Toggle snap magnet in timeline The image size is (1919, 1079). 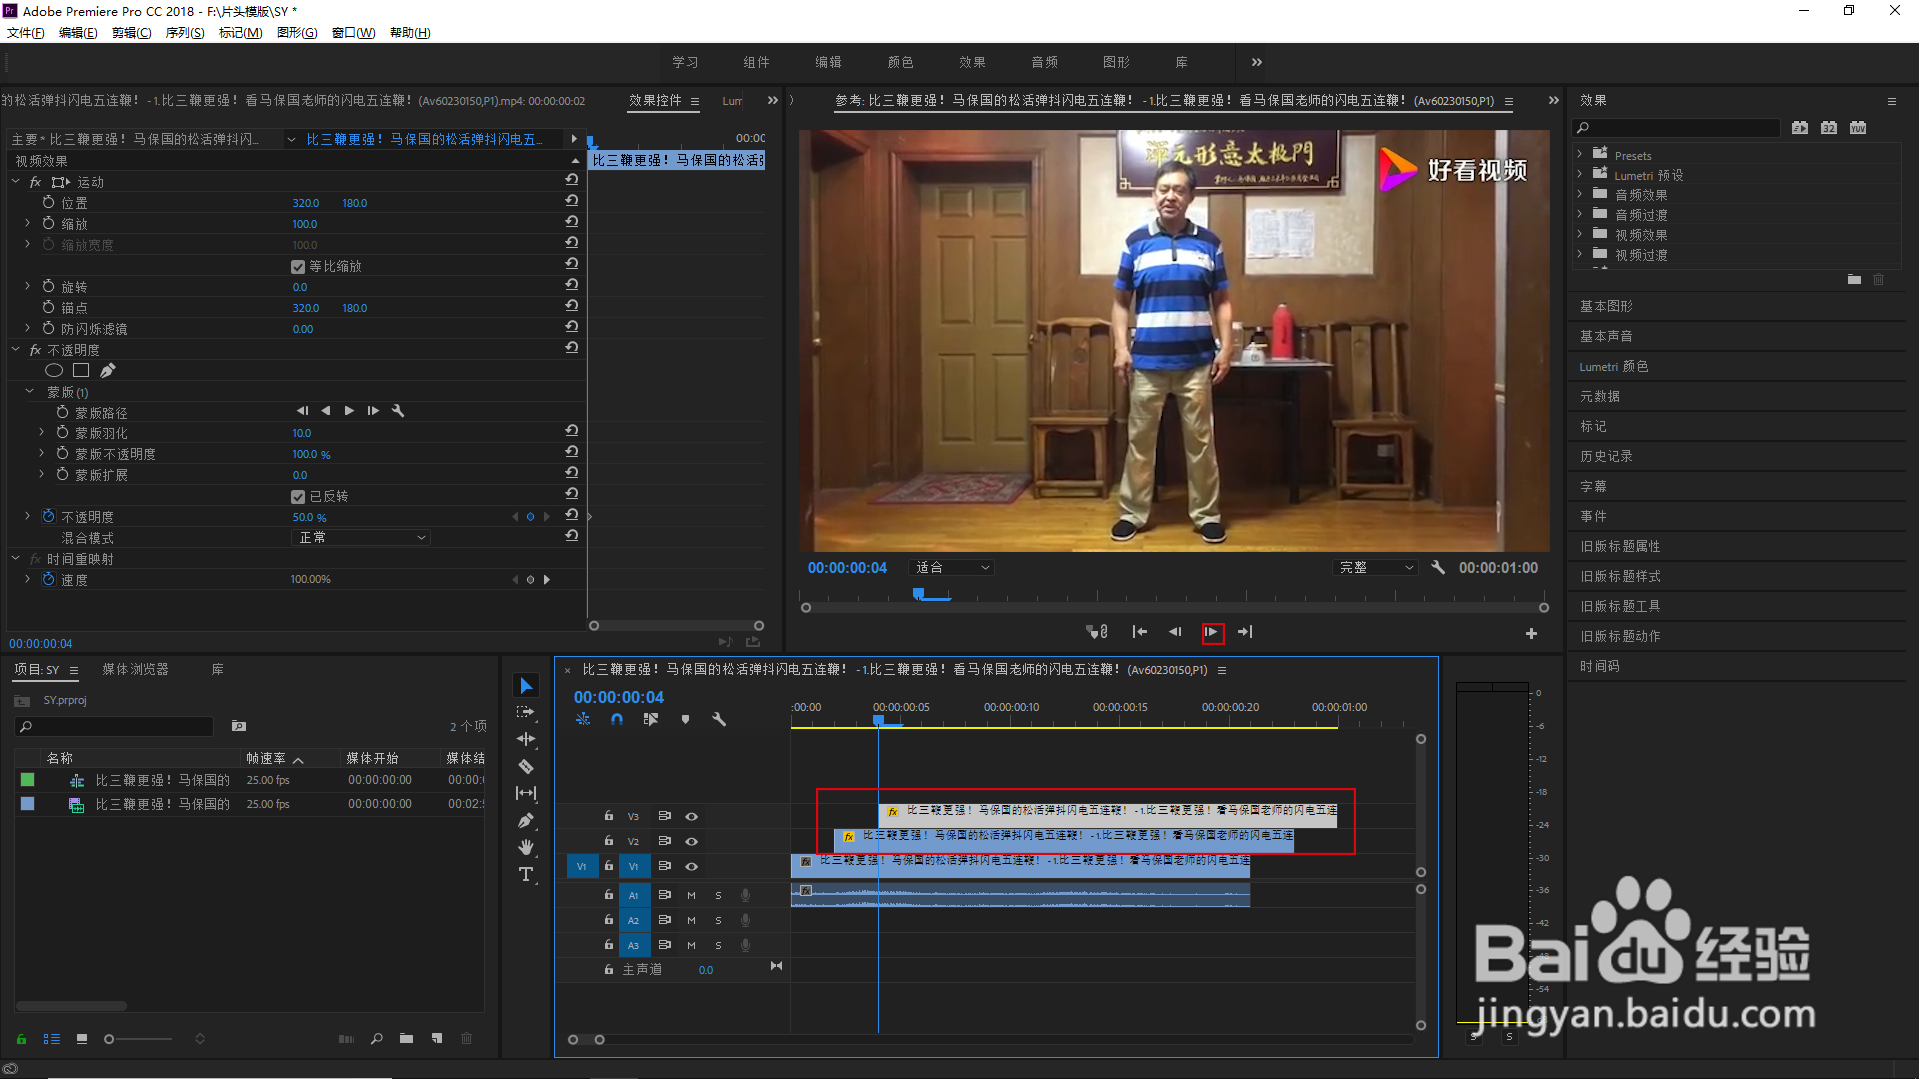pyautogui.click(x=617, y=719)
